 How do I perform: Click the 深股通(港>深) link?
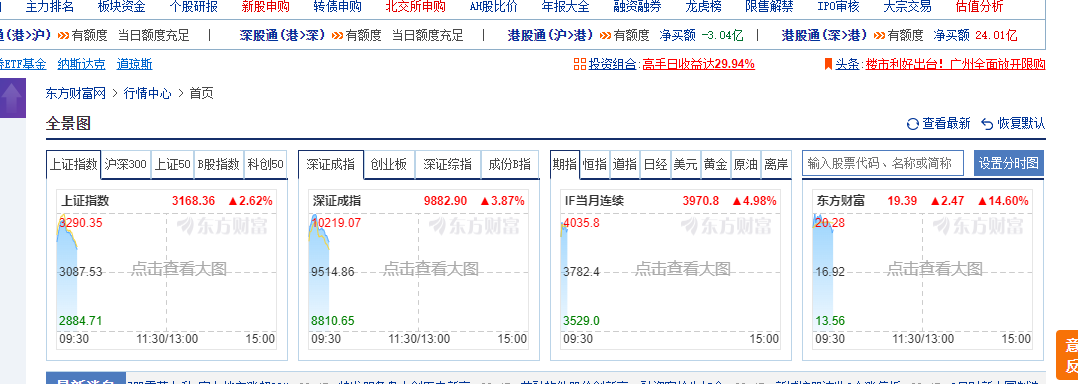coord(283,36)
